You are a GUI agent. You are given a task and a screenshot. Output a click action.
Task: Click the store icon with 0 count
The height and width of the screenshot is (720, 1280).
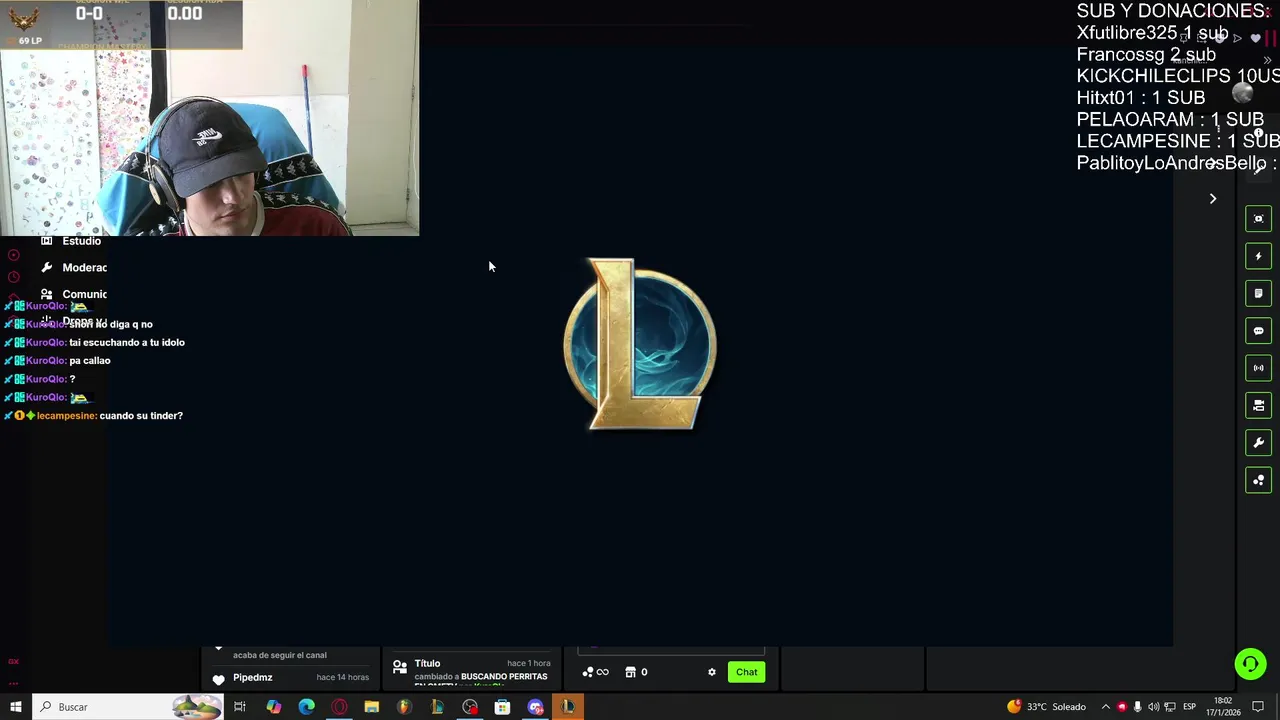[x=636, y=672]
